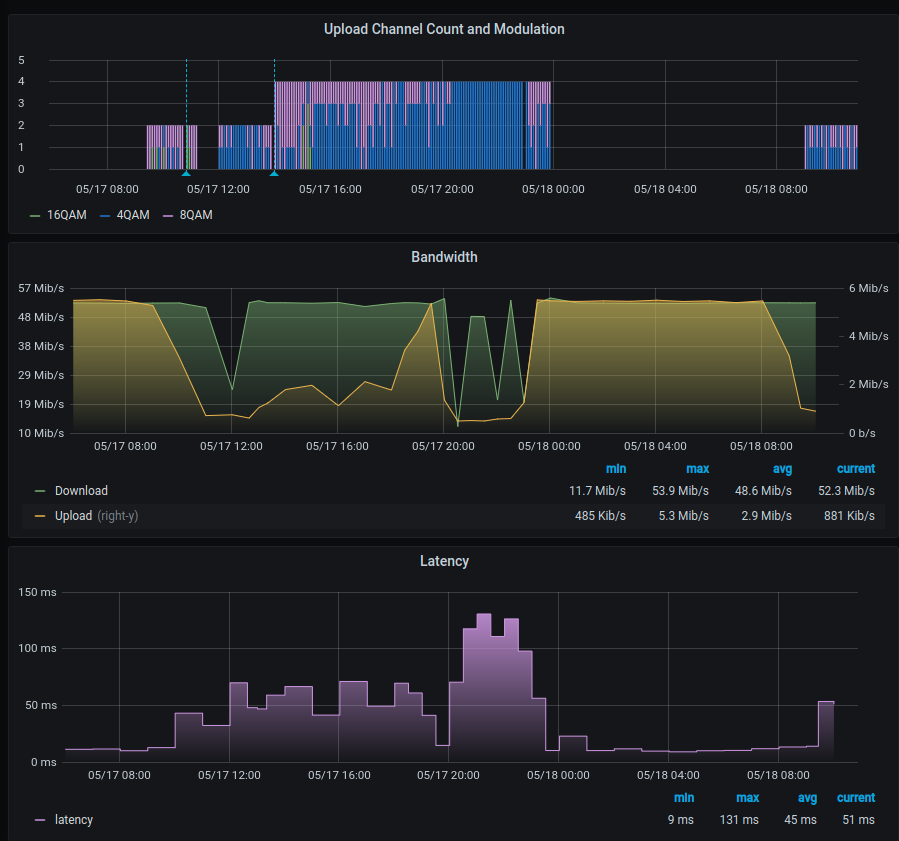Click the first annotation marker triangle before 12:00
This screenshot has height=841, width=899.
click(x=186, y=173)
